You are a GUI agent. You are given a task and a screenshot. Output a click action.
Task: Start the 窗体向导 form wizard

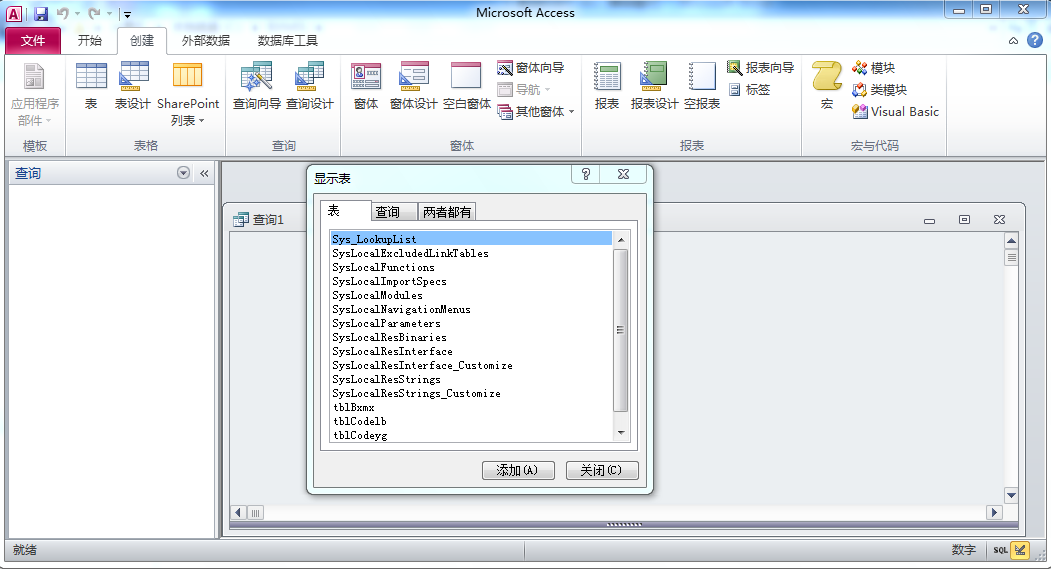[531, 68]
